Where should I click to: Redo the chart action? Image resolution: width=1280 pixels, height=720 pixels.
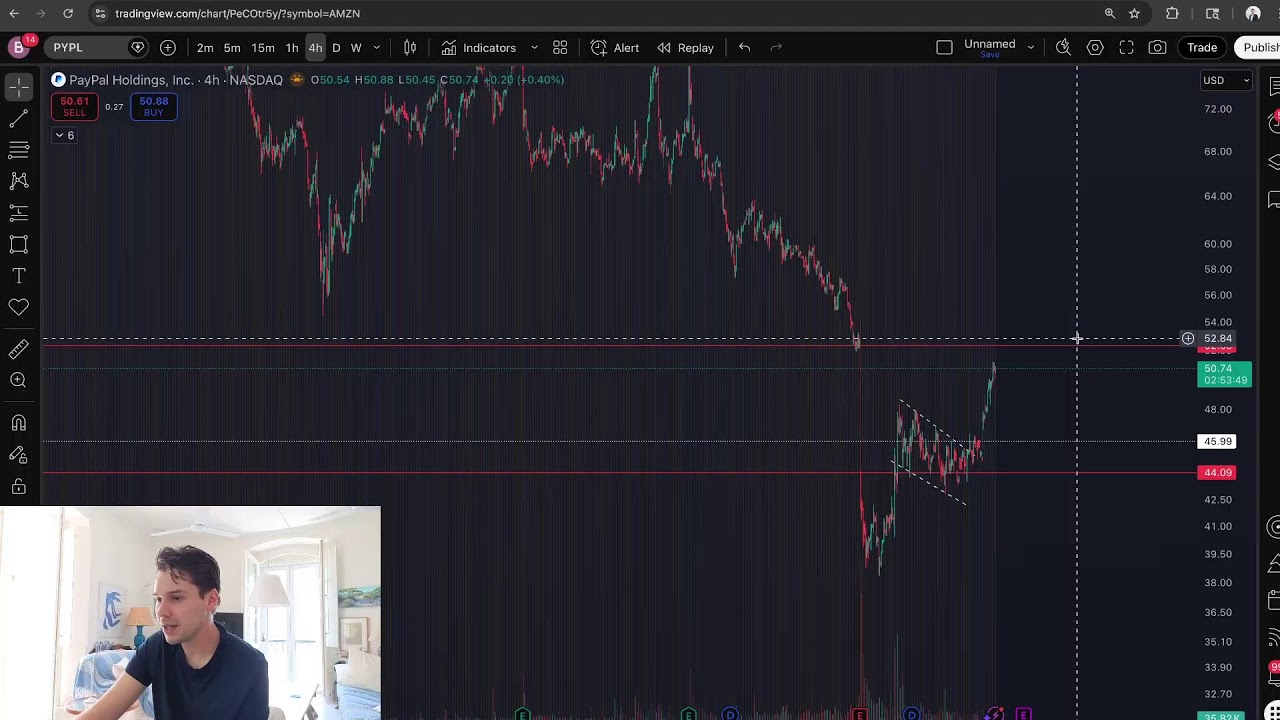click(x=776, y=47)
